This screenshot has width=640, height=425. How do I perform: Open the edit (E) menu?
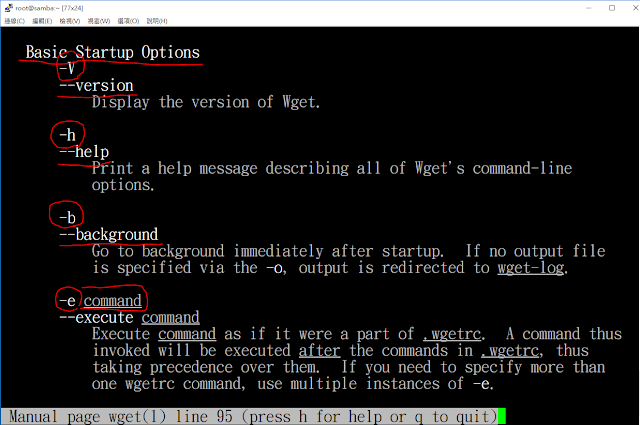(42, 21)
